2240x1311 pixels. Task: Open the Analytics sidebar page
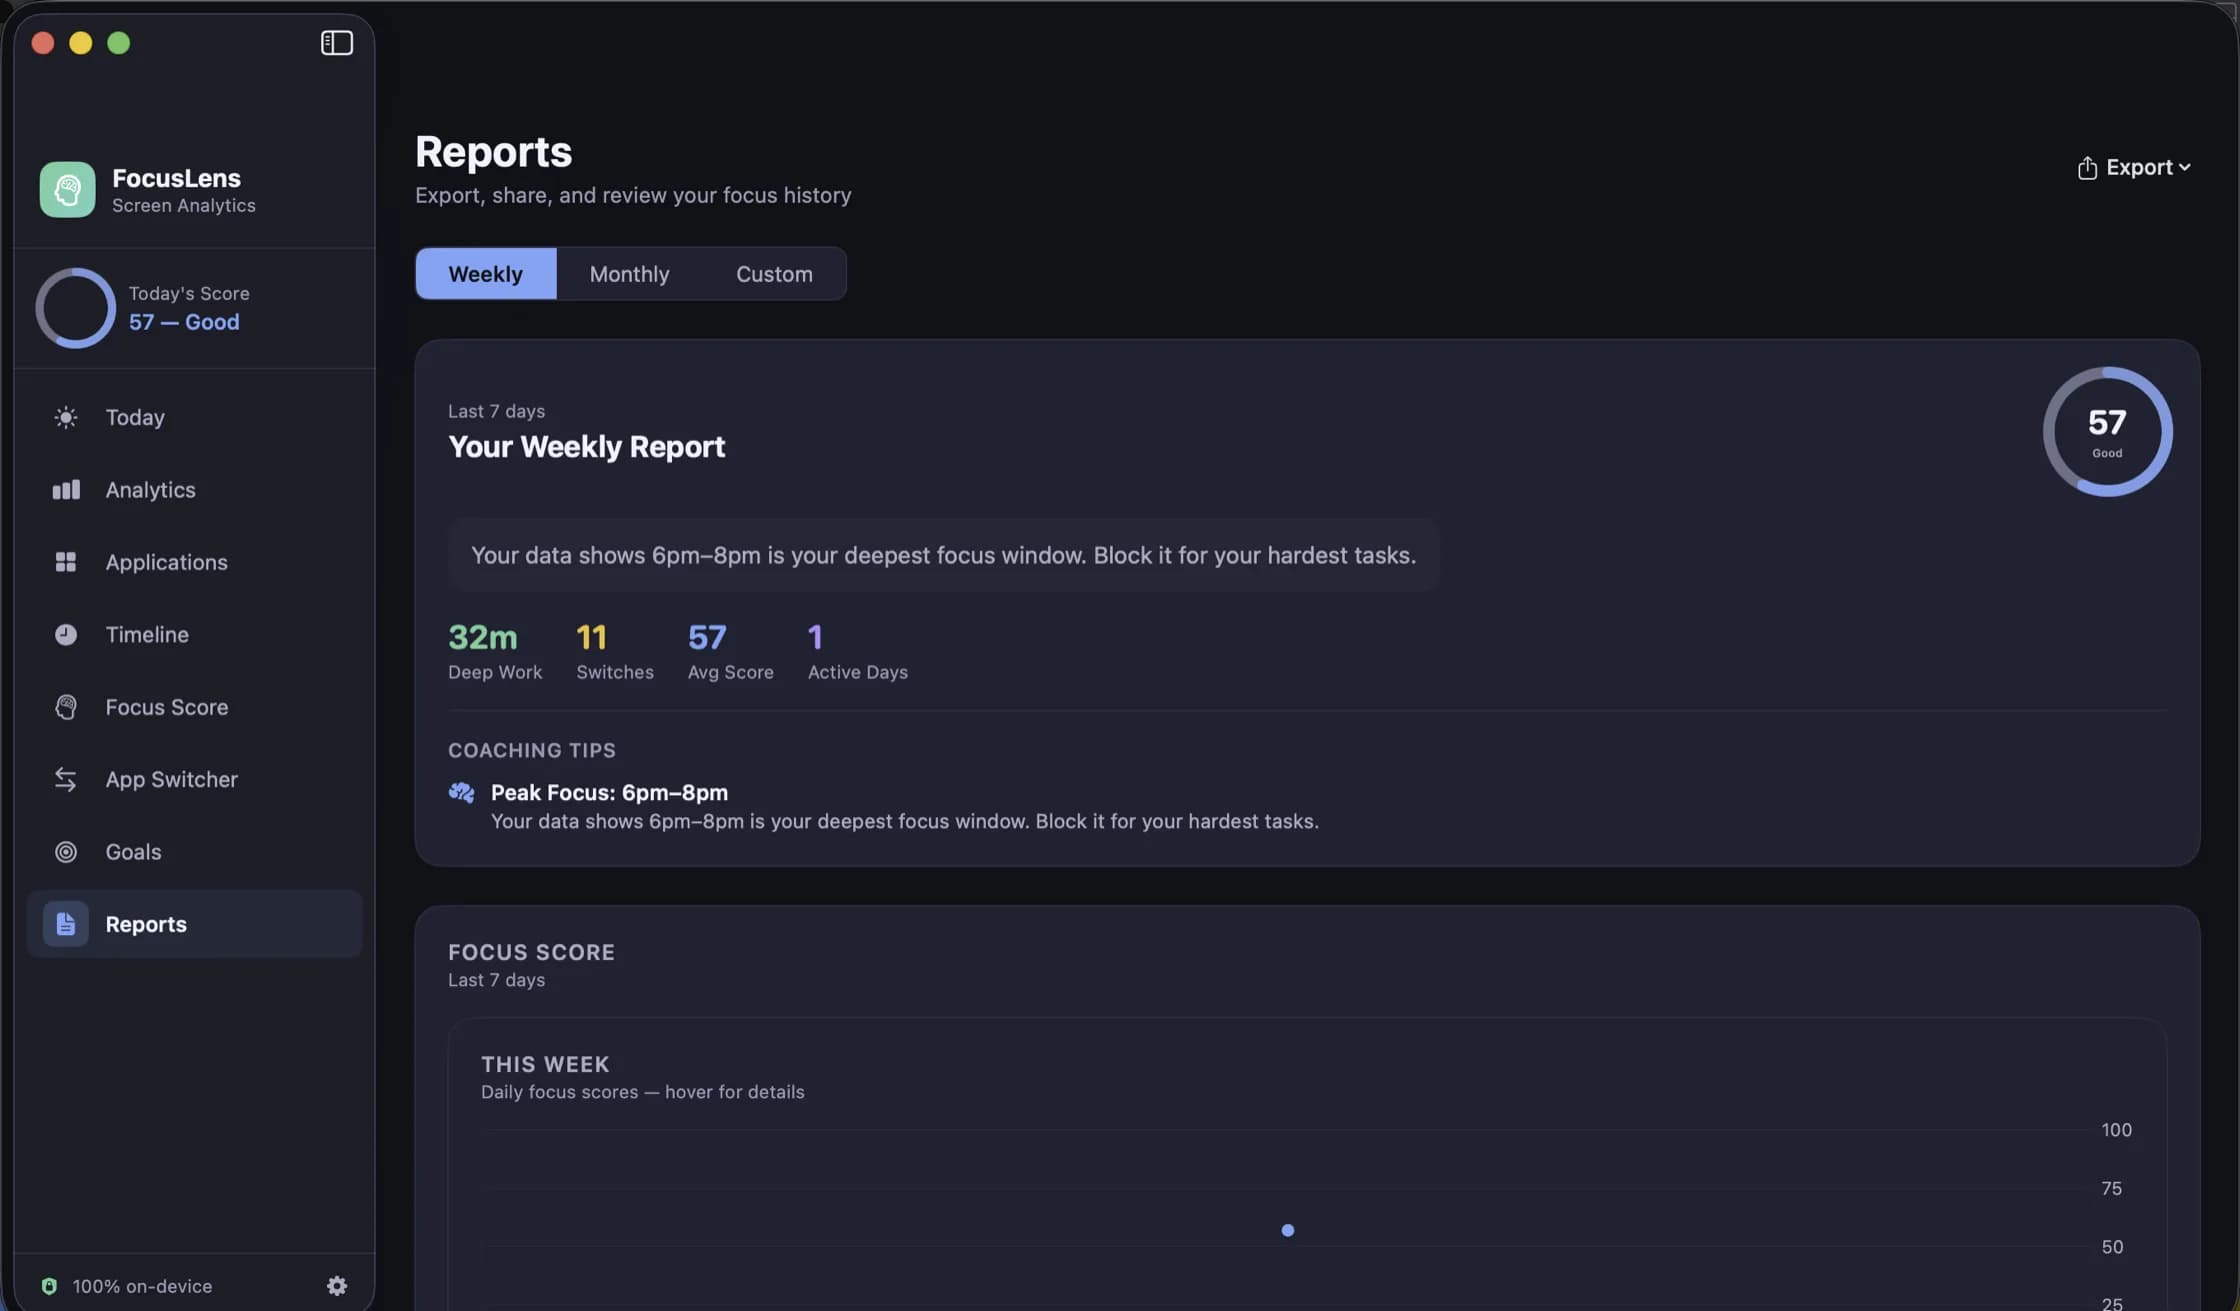click(x=194, y=490)
